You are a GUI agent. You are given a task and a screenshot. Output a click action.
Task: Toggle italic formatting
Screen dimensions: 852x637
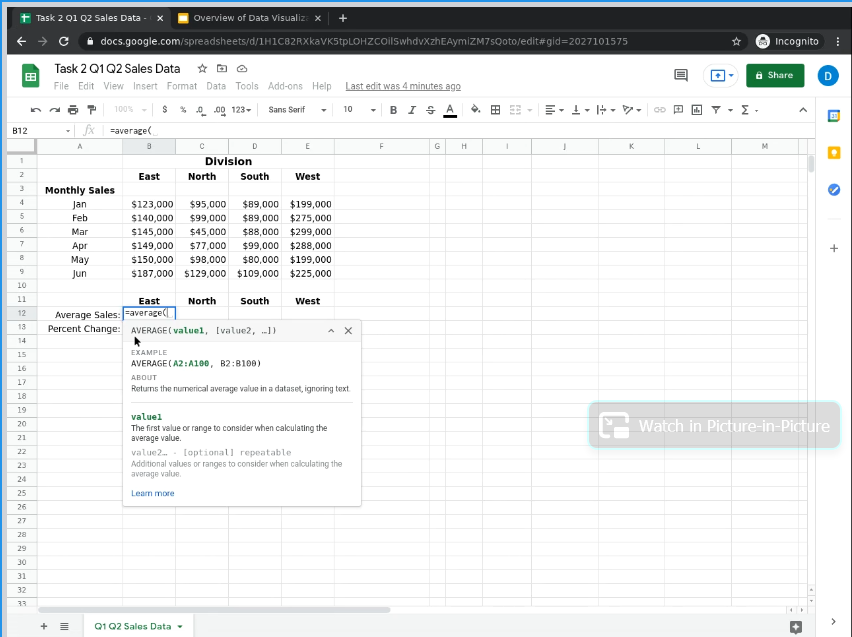[x=412, y=110]
